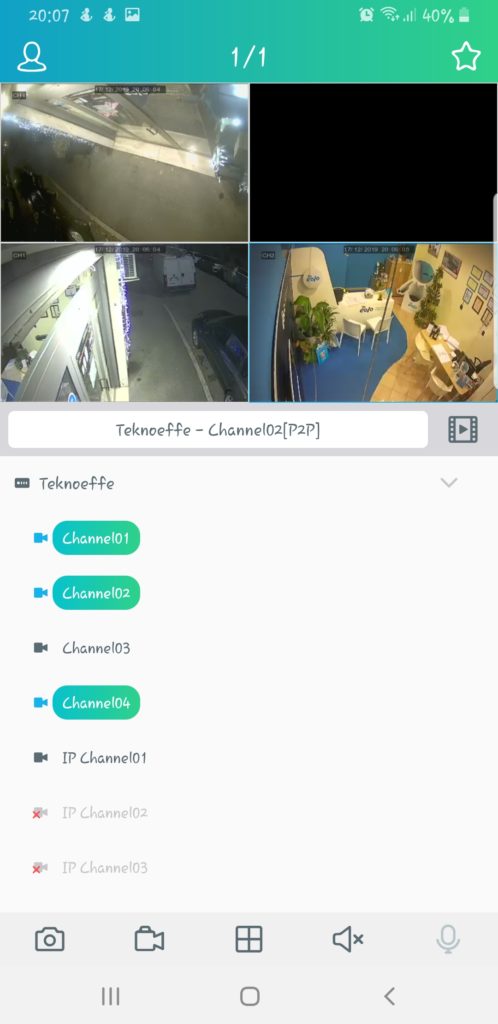Change the grid layout with split-screen icon
Image resolution: width=498 pixels, height=1024 pixels.
(249, 939)
